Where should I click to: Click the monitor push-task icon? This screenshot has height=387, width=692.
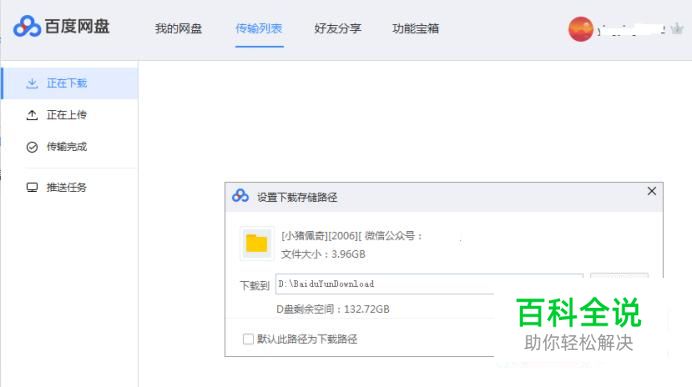32,188
